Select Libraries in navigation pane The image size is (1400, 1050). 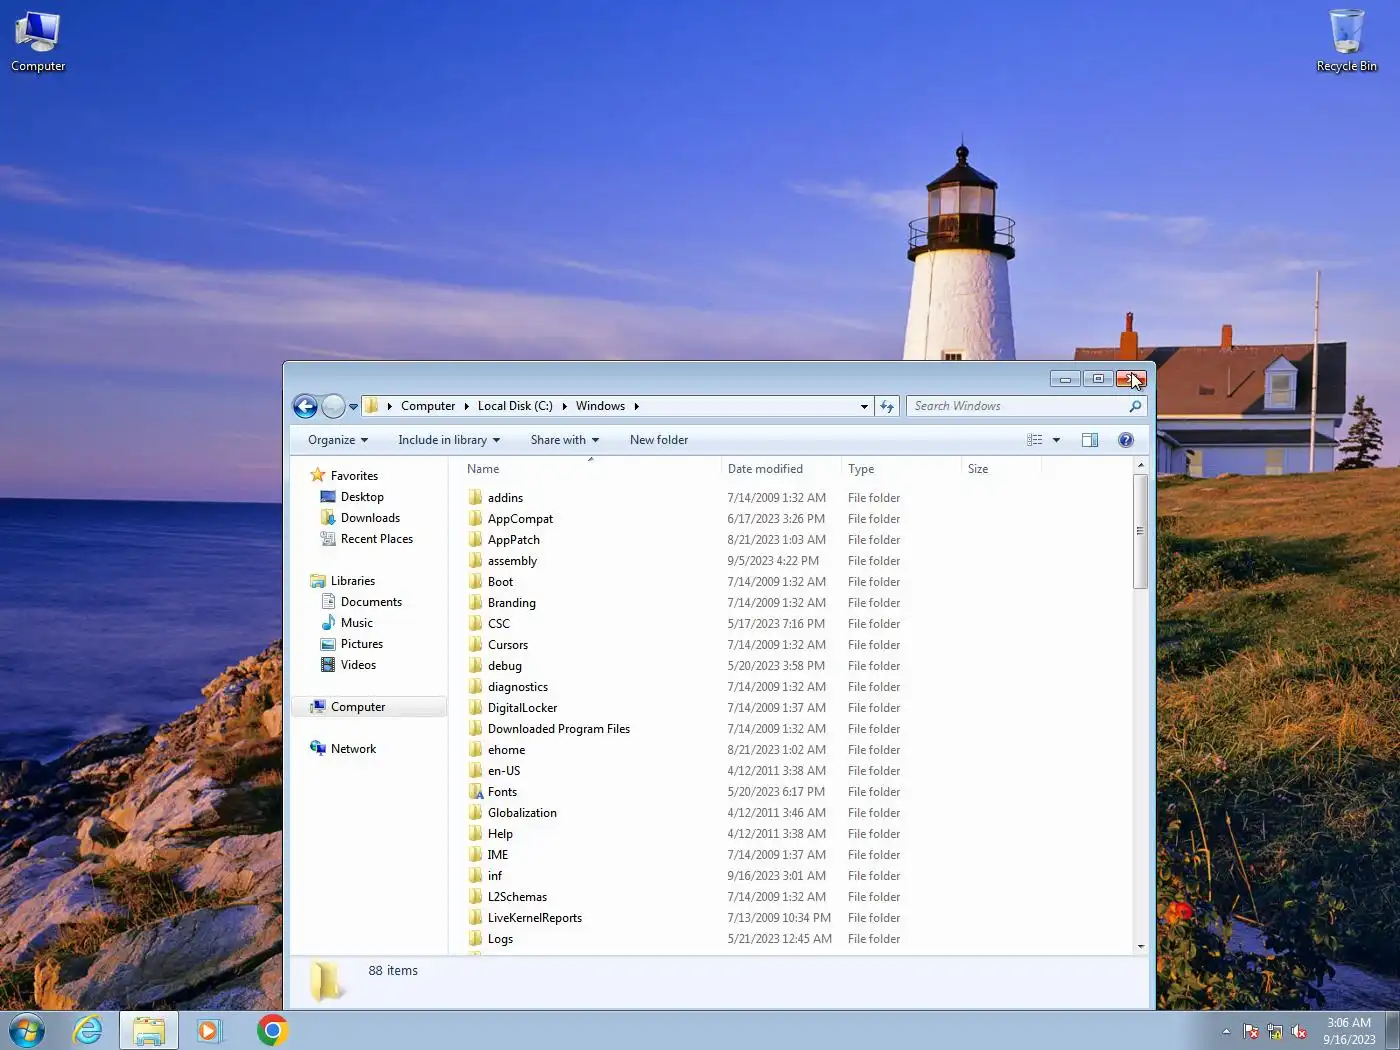[353, 581]
